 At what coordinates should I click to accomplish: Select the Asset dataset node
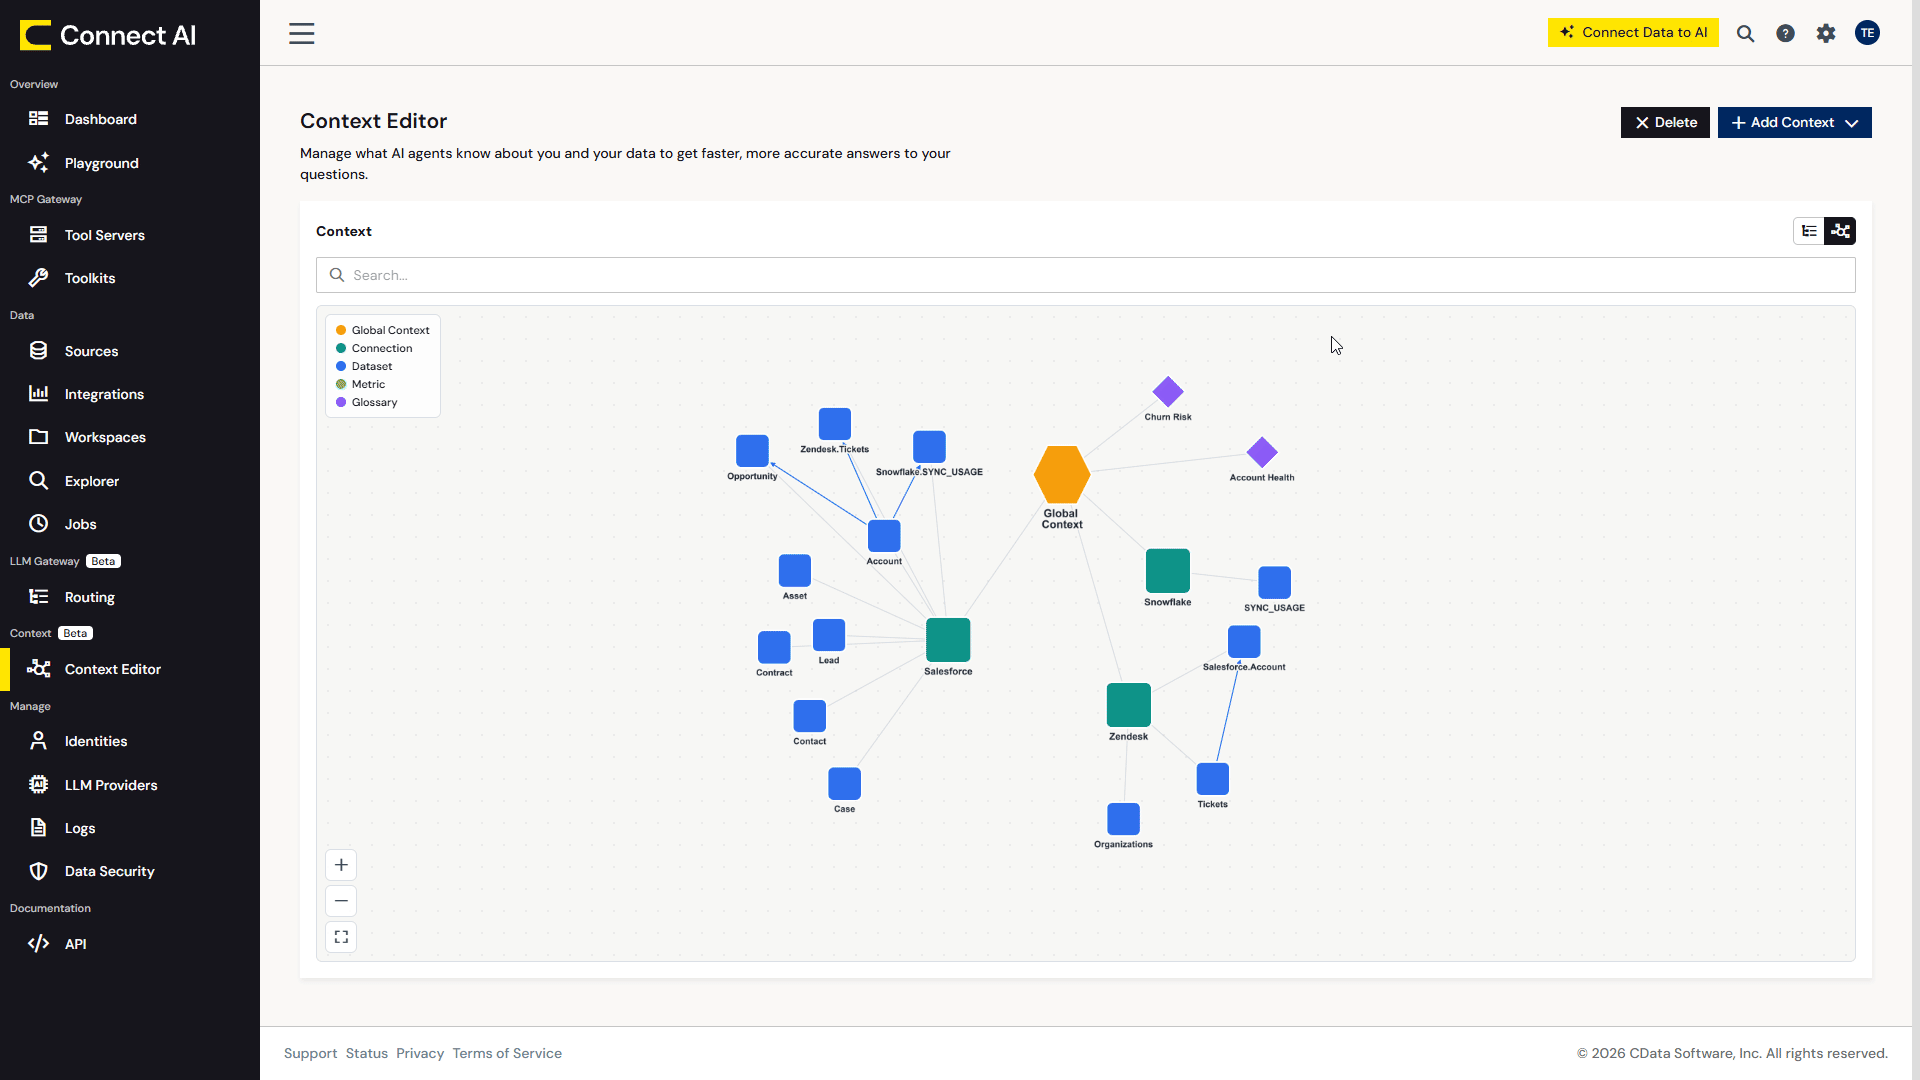coord(795,571)
